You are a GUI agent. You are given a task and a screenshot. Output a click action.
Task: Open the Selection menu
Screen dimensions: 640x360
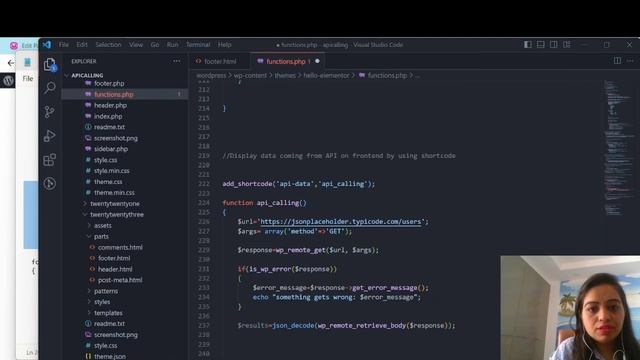click(x=108, y=44)
